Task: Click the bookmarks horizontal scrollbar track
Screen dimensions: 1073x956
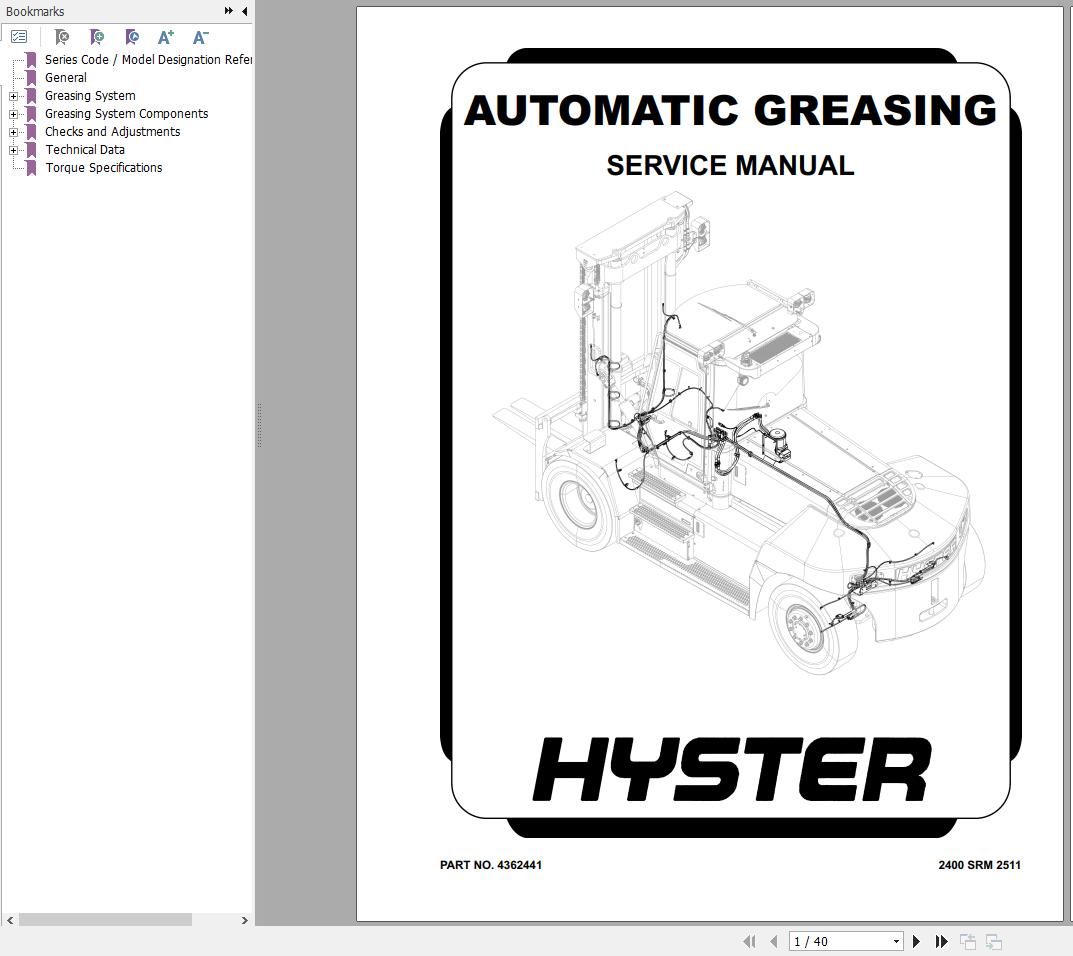Action: pos(215,919)
